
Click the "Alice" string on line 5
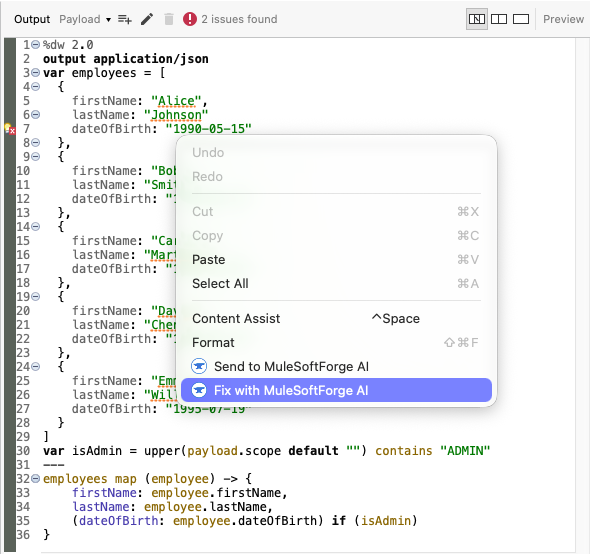[x=176, y=101]
